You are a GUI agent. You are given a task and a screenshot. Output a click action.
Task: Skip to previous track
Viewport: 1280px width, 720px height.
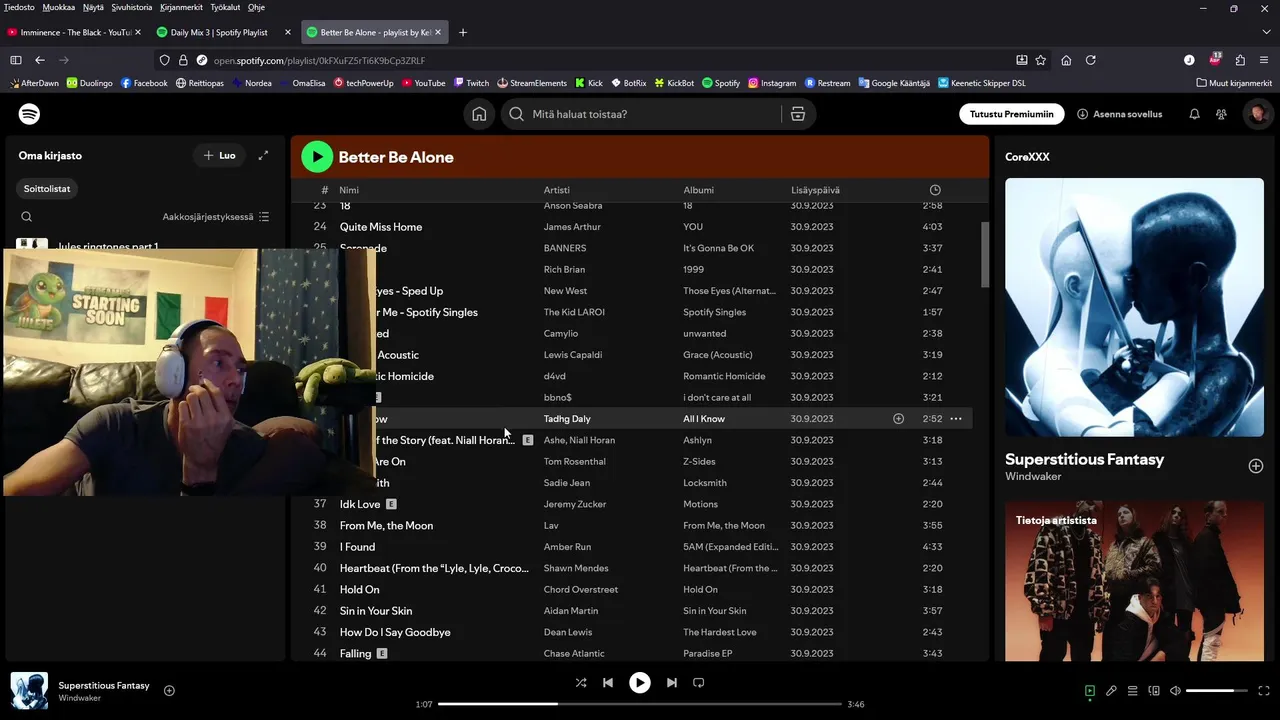pyautogui.click(x=608, y=683)
